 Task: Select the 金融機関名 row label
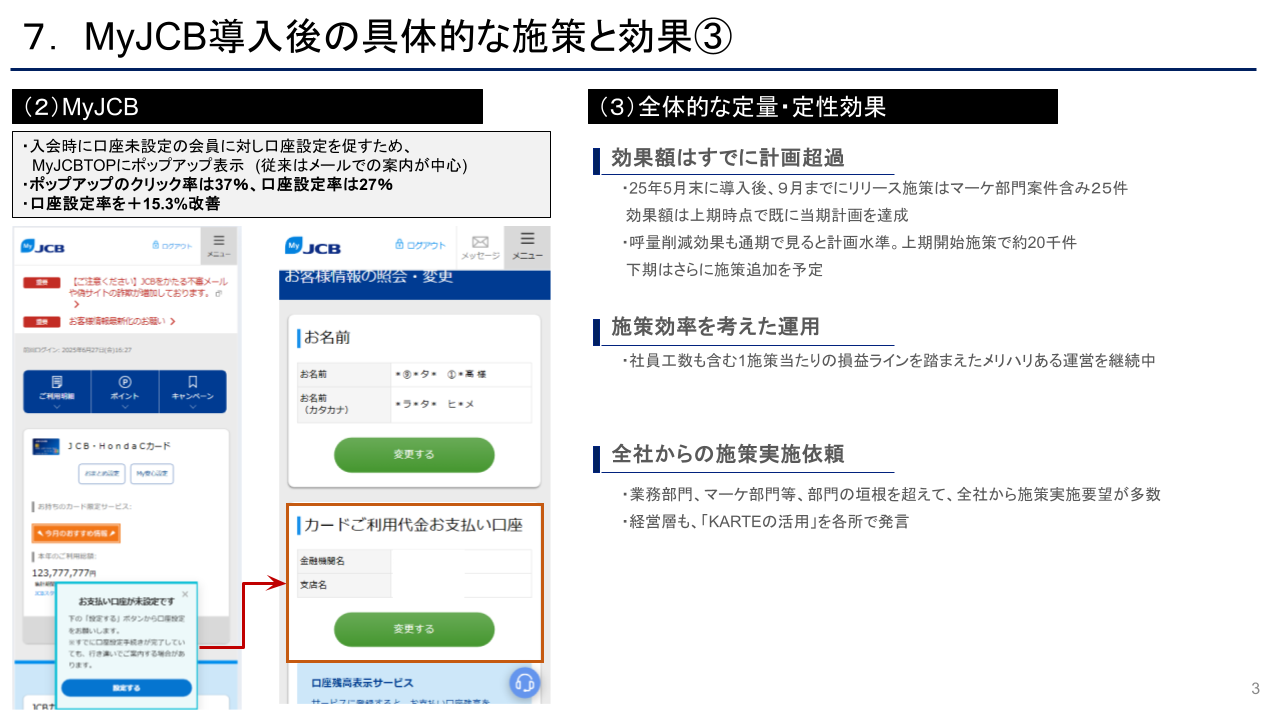coord(321,561)
